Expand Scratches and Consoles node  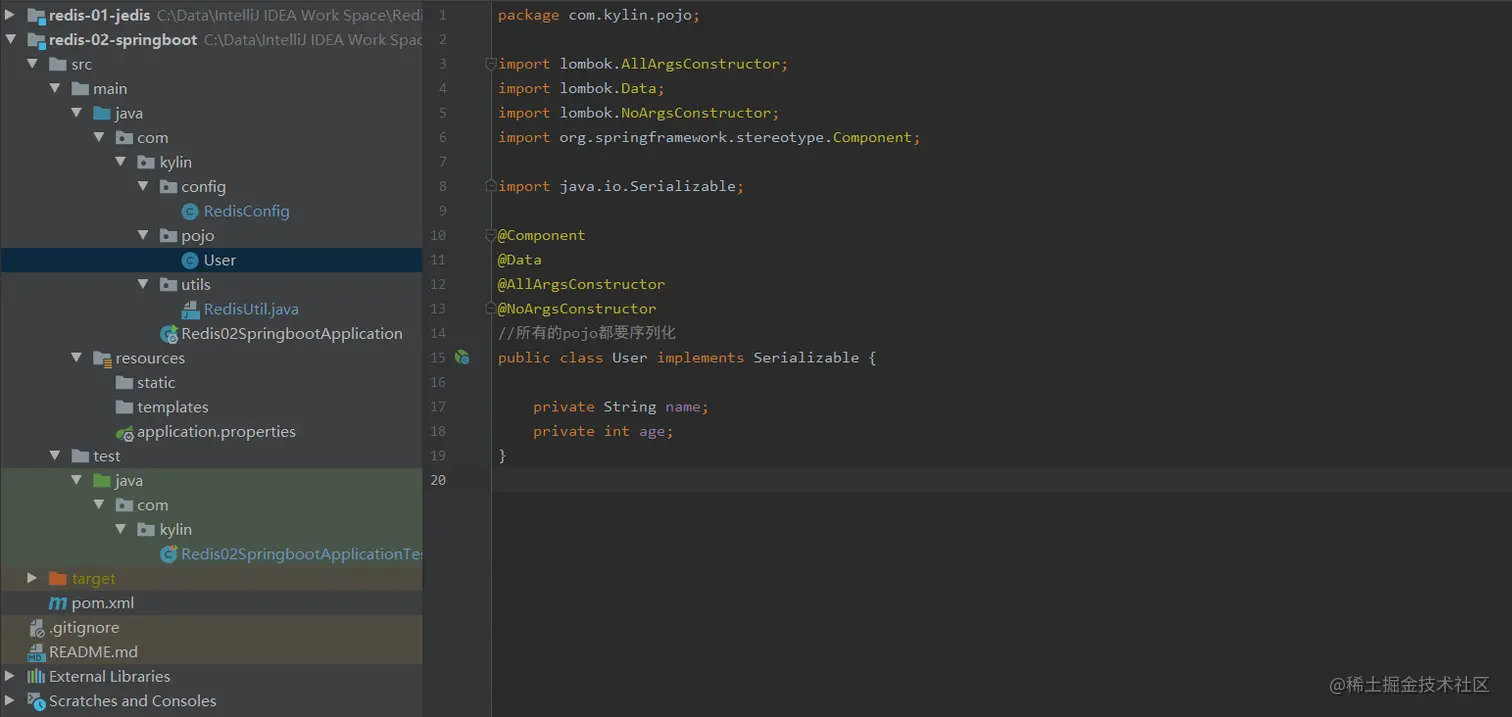click(10, 700)
